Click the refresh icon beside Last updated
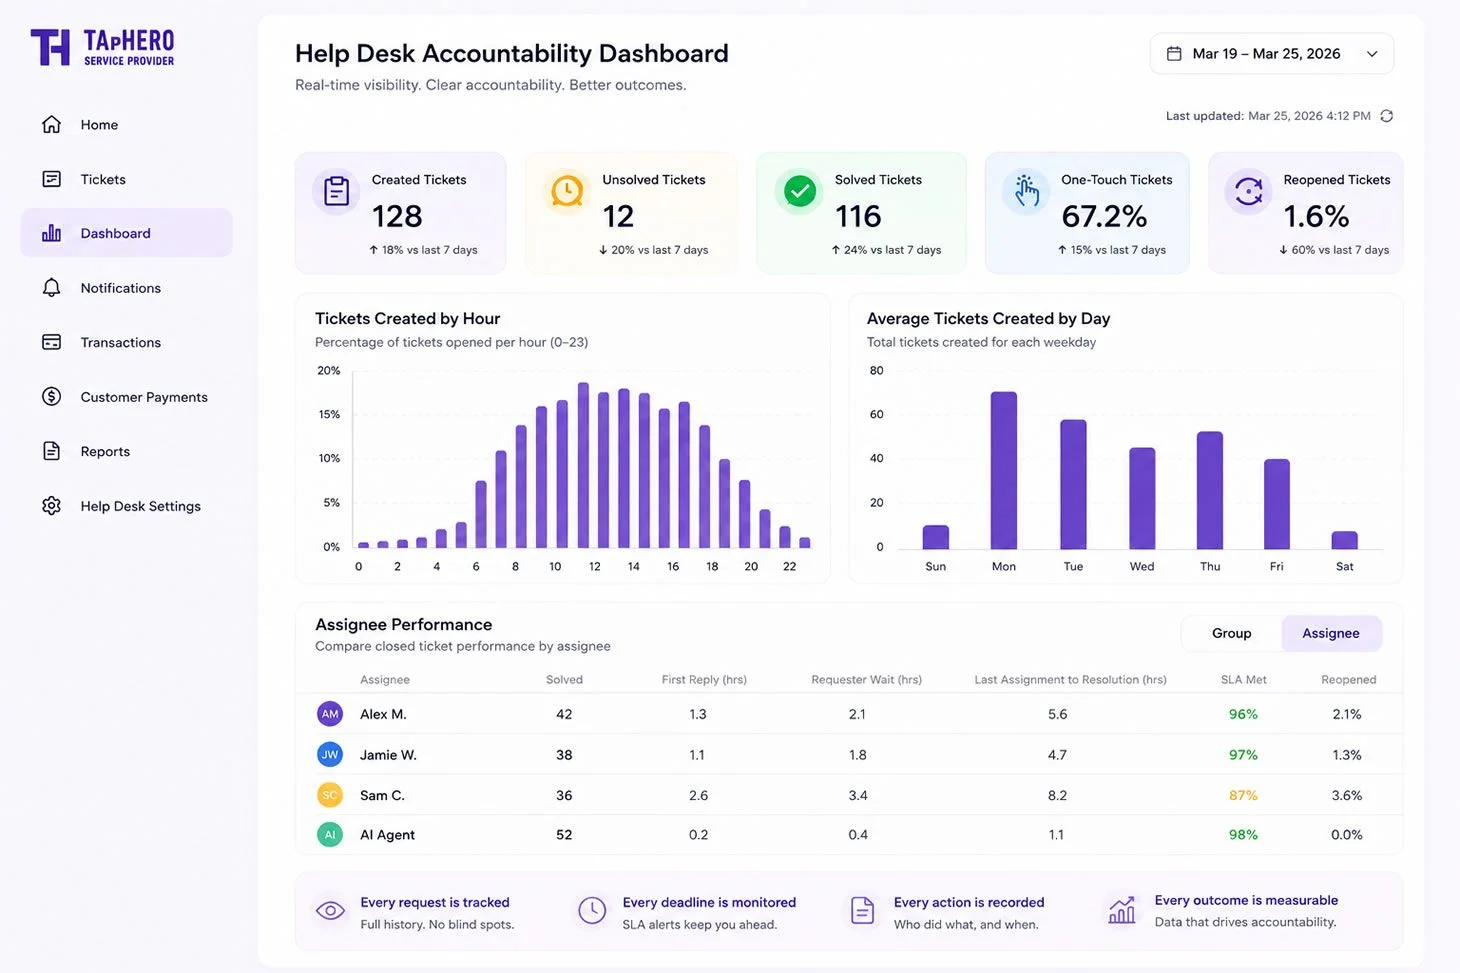Screen dimensions: 1460x973 point(1386,116)
